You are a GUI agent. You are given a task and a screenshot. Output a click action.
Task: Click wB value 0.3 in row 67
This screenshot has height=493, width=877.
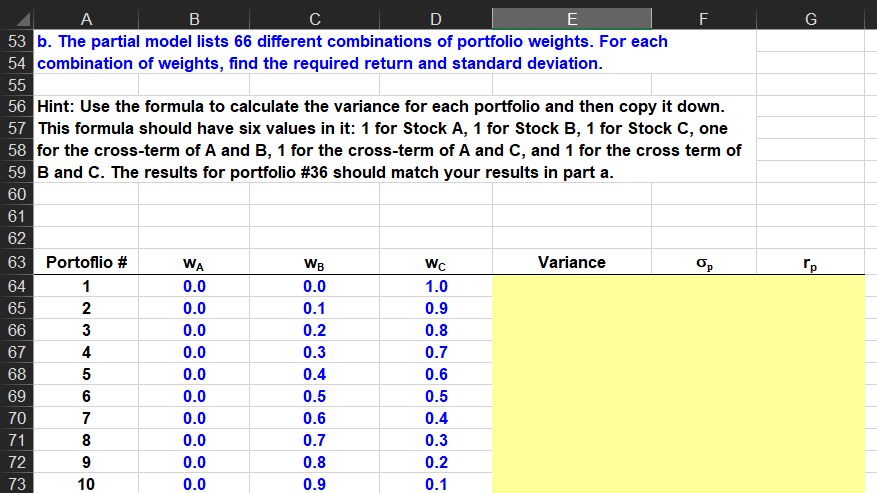click(314, 352)
